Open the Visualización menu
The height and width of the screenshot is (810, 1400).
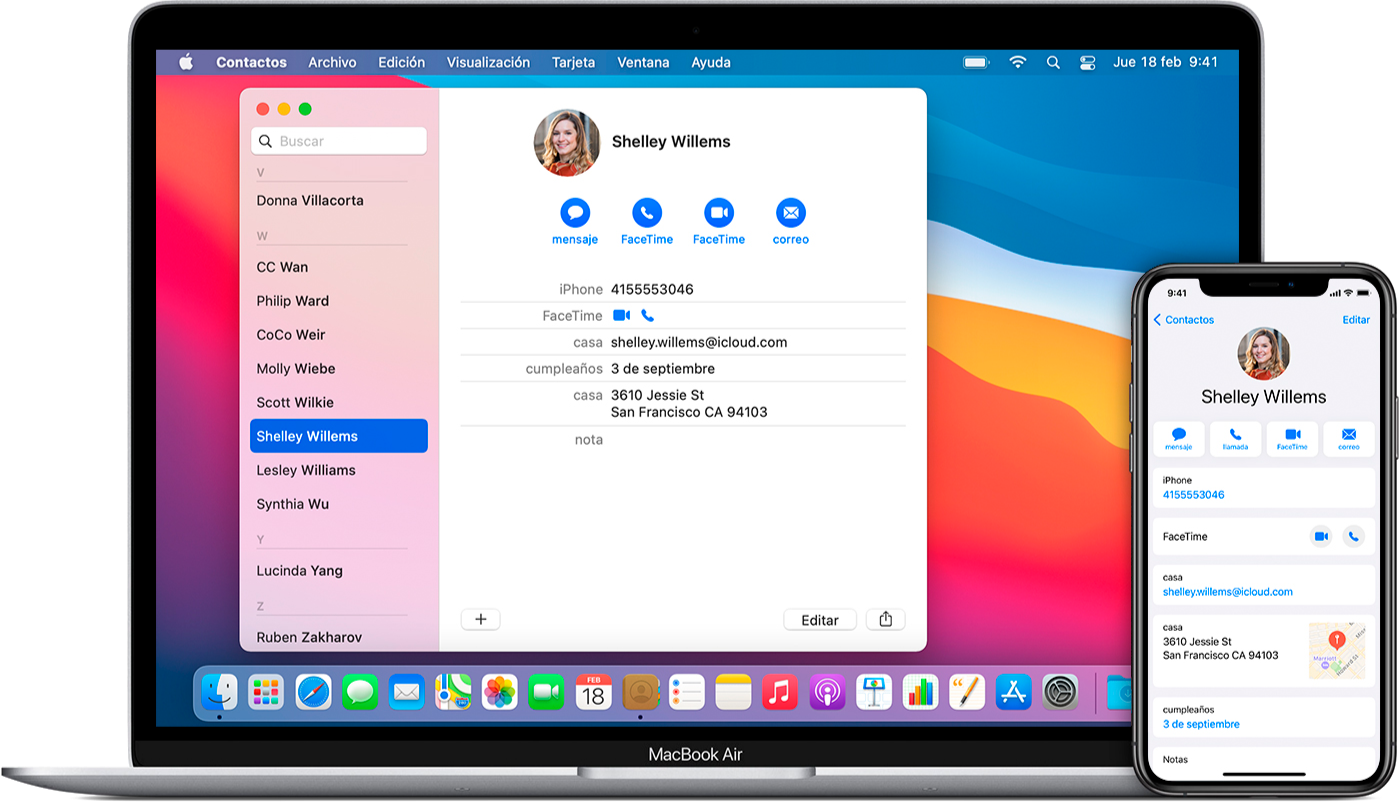488,62
